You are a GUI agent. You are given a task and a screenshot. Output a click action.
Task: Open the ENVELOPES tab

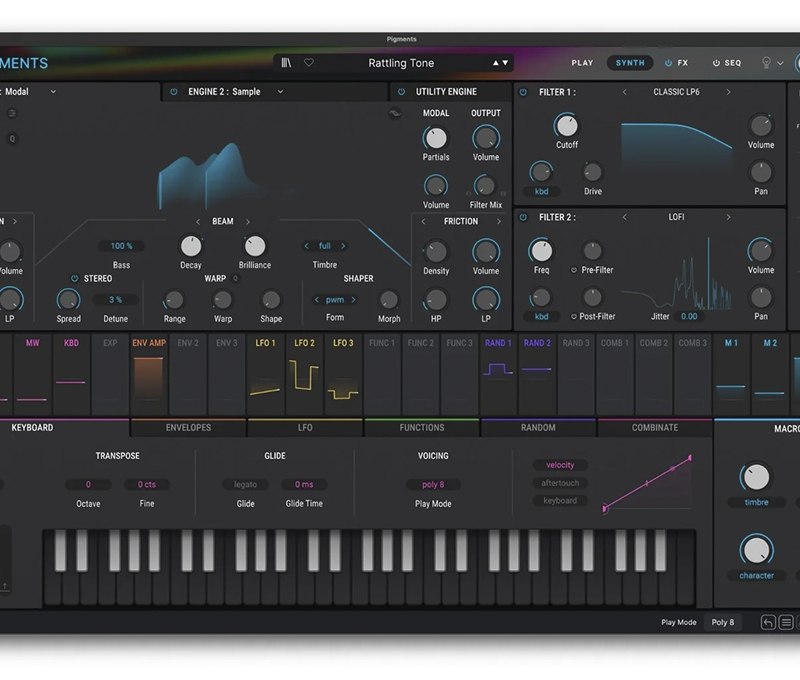click(188, 427)
